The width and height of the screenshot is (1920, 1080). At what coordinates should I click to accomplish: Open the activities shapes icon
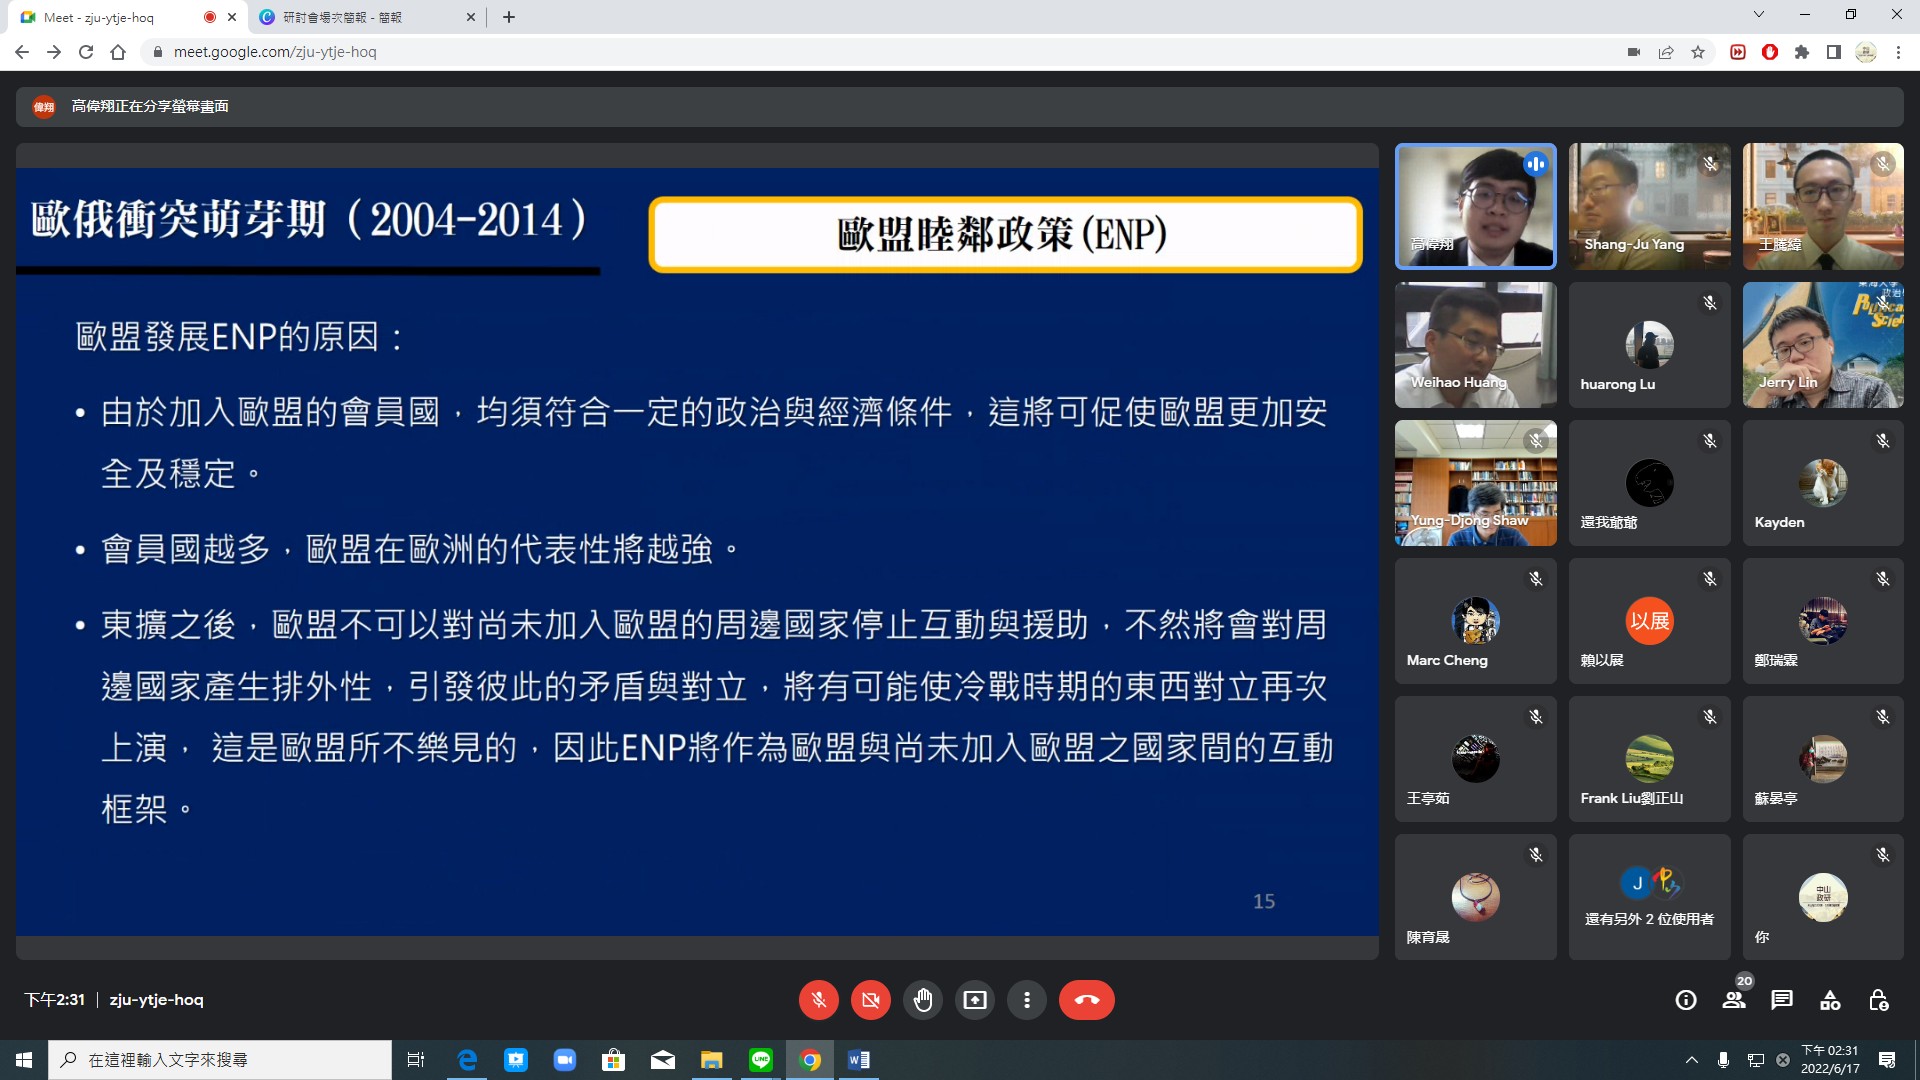pyautogui.click(x=1830, y=1000)
